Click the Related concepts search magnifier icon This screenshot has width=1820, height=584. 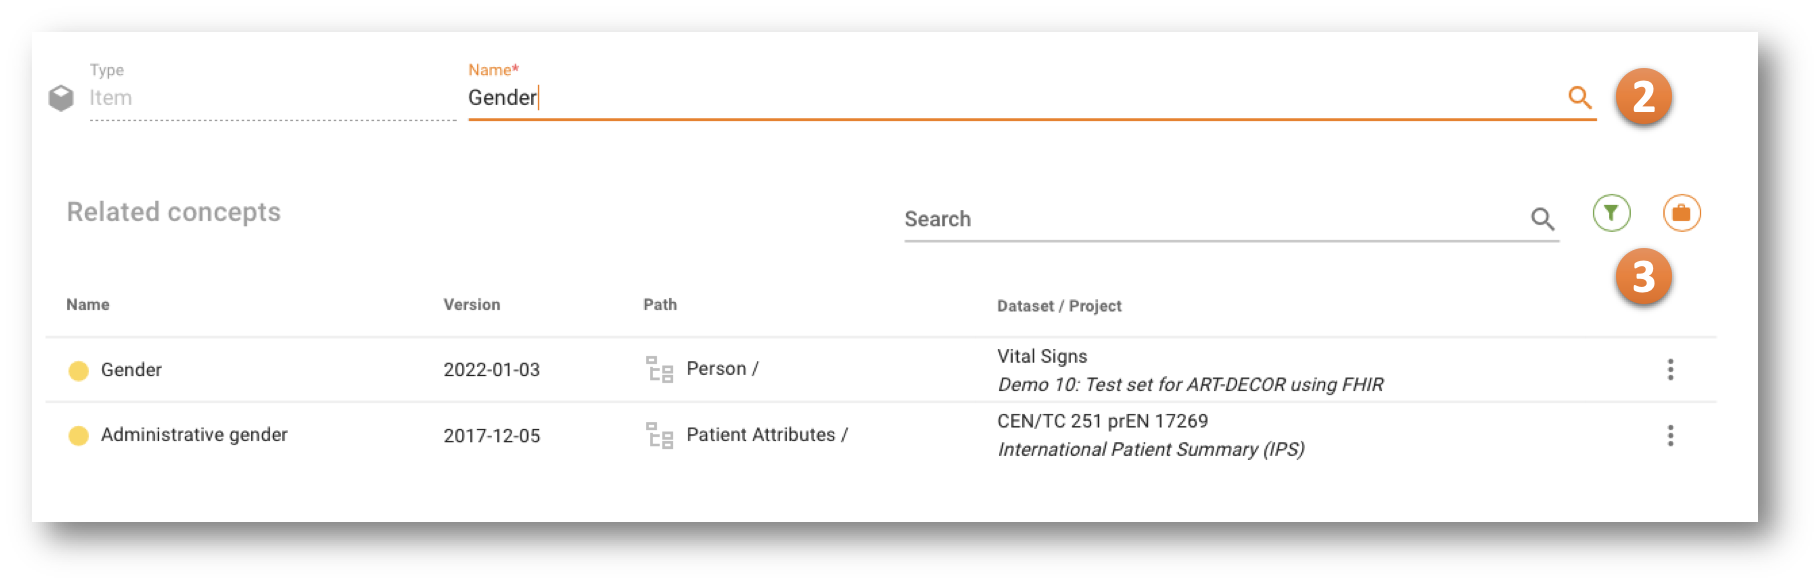(x=1542, y=219)
